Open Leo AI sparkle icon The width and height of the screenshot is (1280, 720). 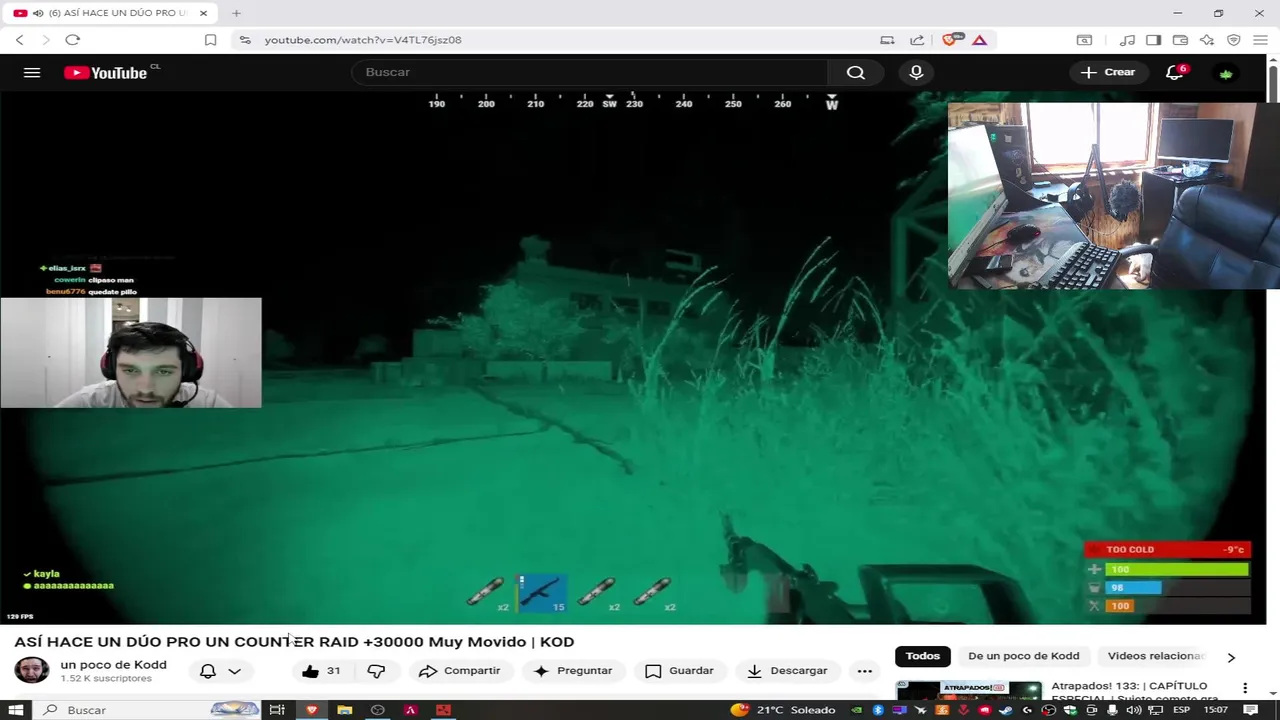coord(1207,40)
